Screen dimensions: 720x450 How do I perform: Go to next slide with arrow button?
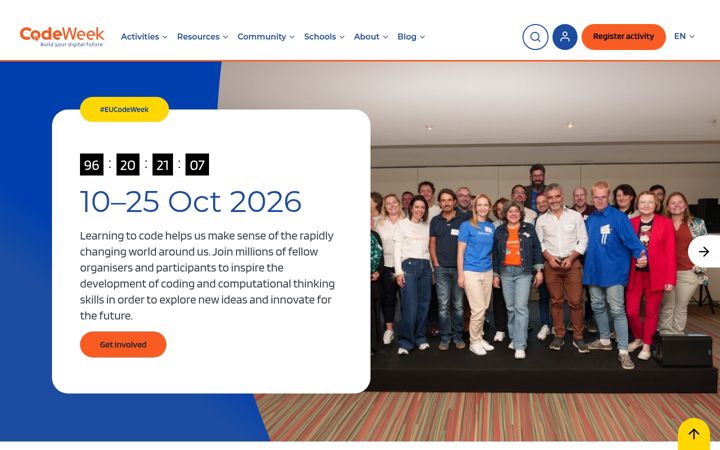click(704, 251)
